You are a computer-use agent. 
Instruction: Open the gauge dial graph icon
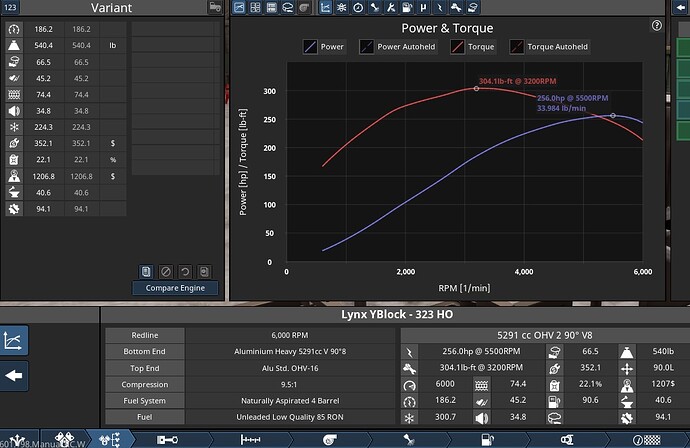(358, 7)
